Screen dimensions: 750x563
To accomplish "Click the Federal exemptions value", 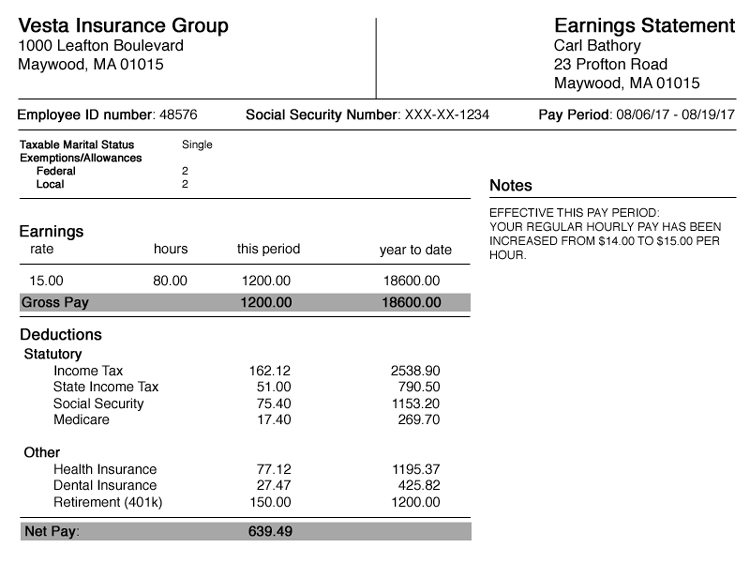I will coord(185,171).
